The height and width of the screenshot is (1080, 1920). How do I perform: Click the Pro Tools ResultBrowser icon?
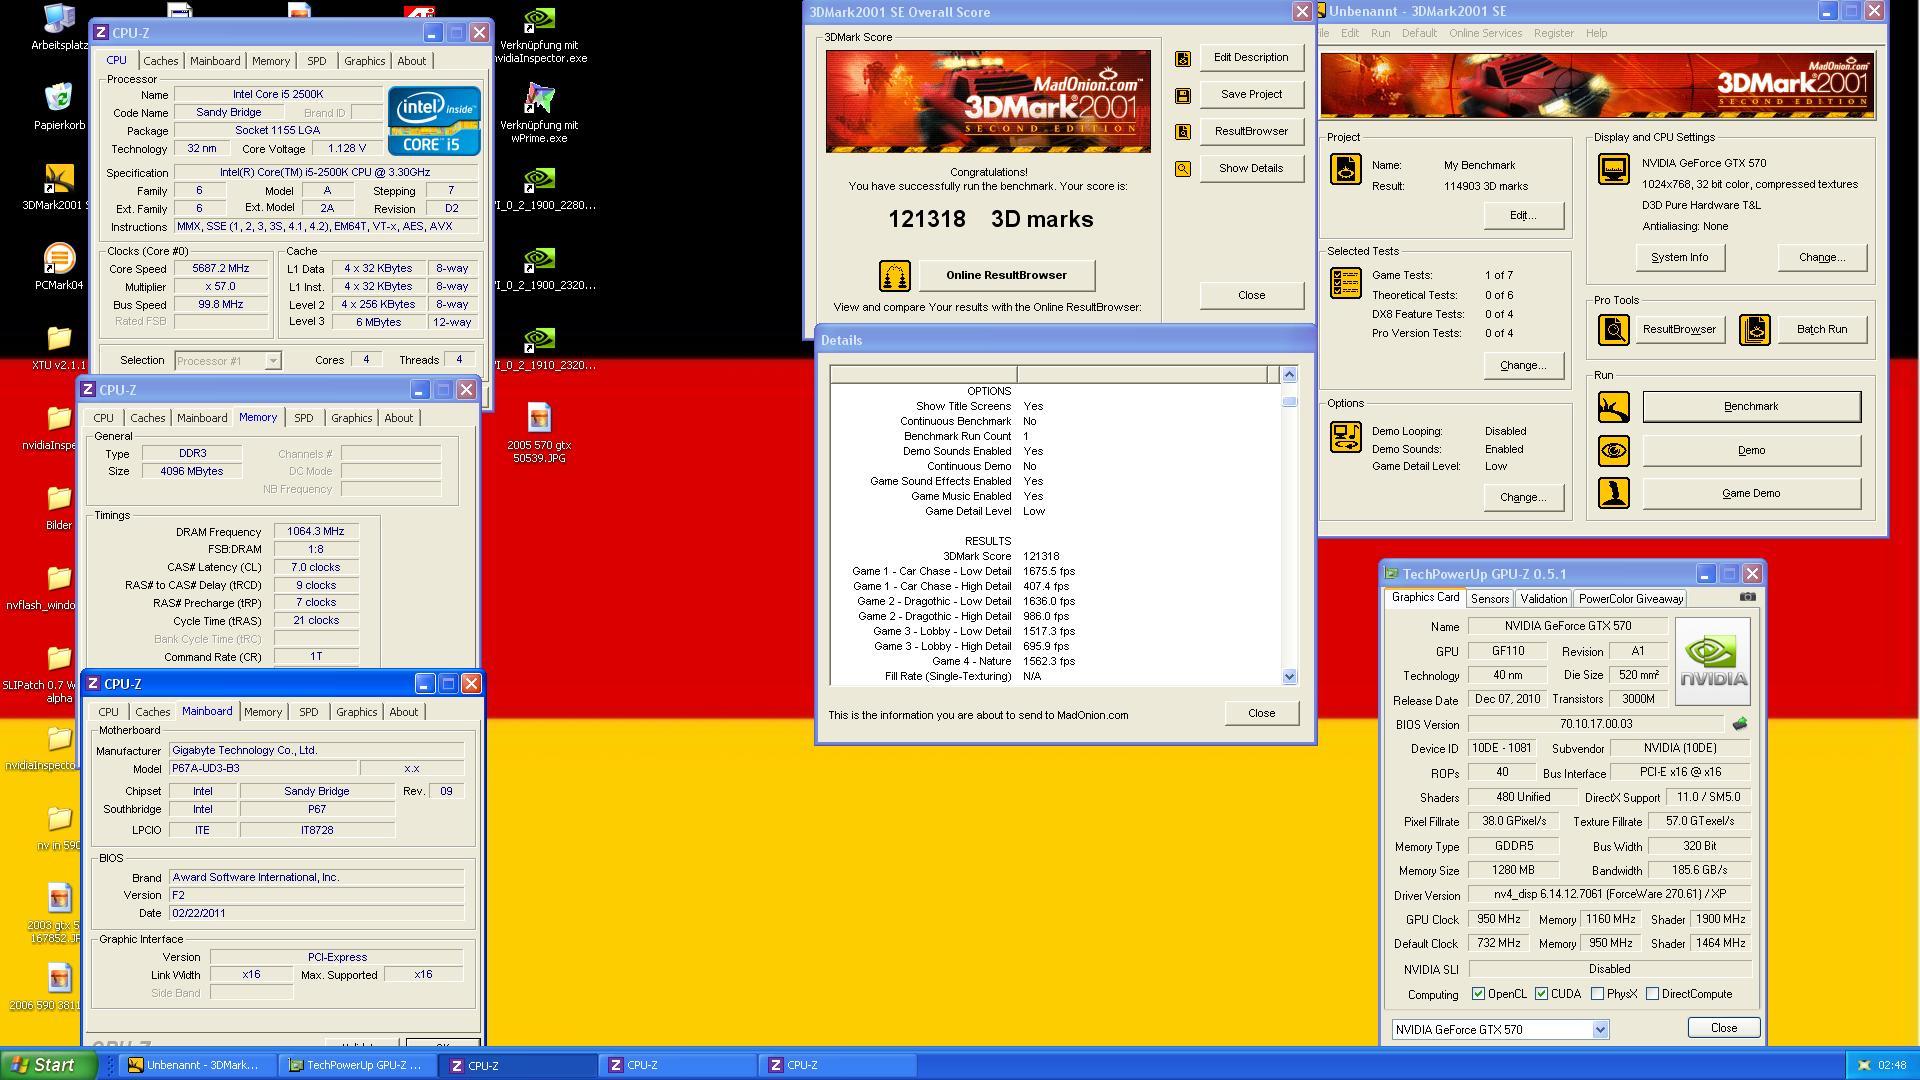click(1613, 329)
